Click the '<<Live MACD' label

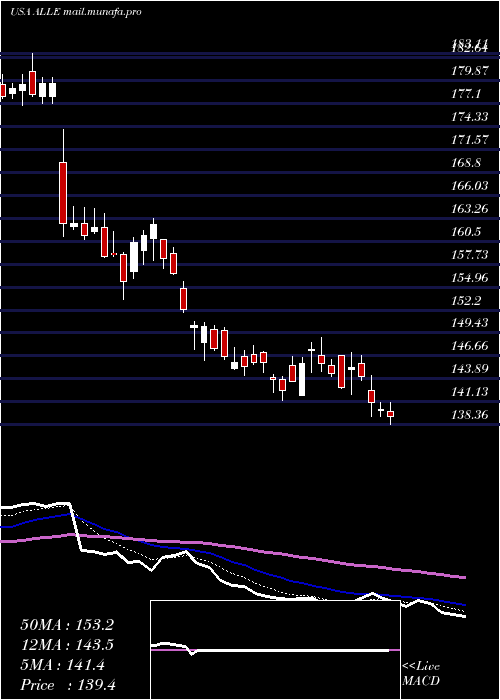421,674
